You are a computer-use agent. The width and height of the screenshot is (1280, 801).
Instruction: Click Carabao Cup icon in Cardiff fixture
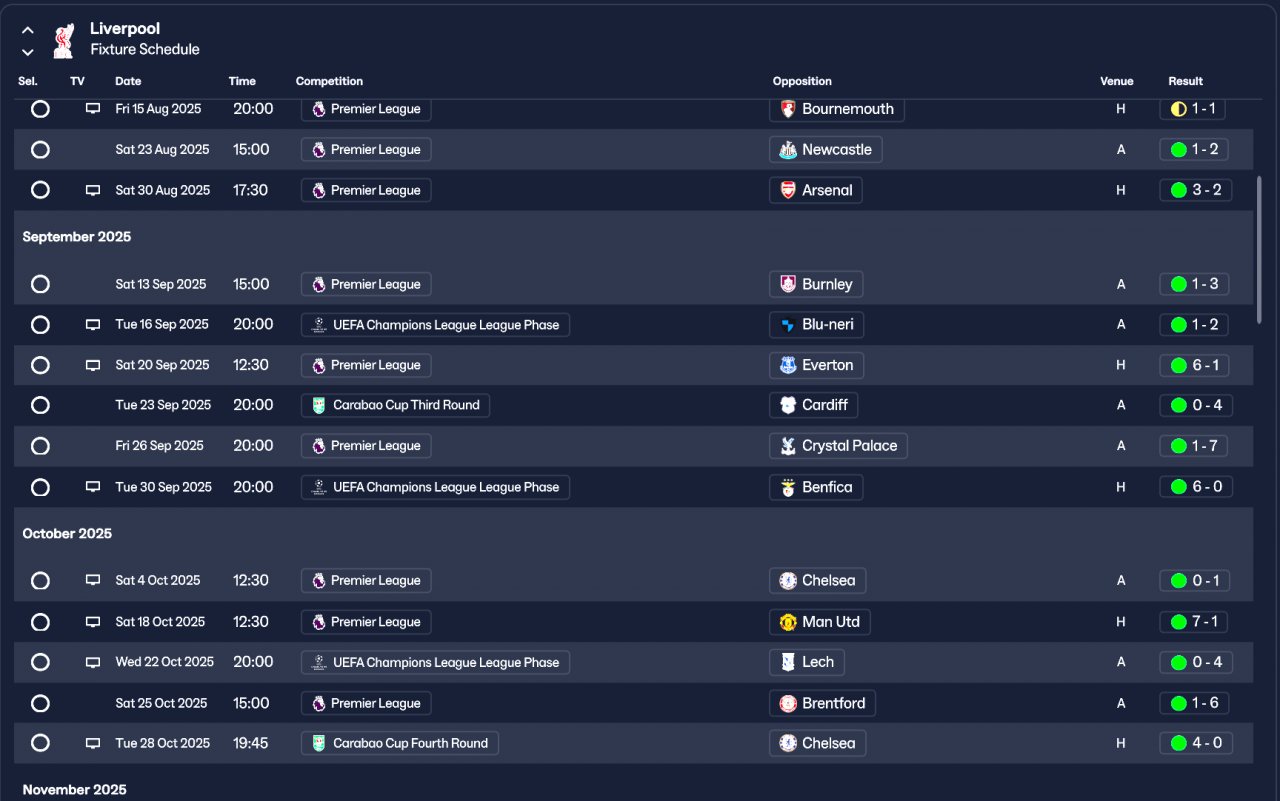[x=318, y=405]
